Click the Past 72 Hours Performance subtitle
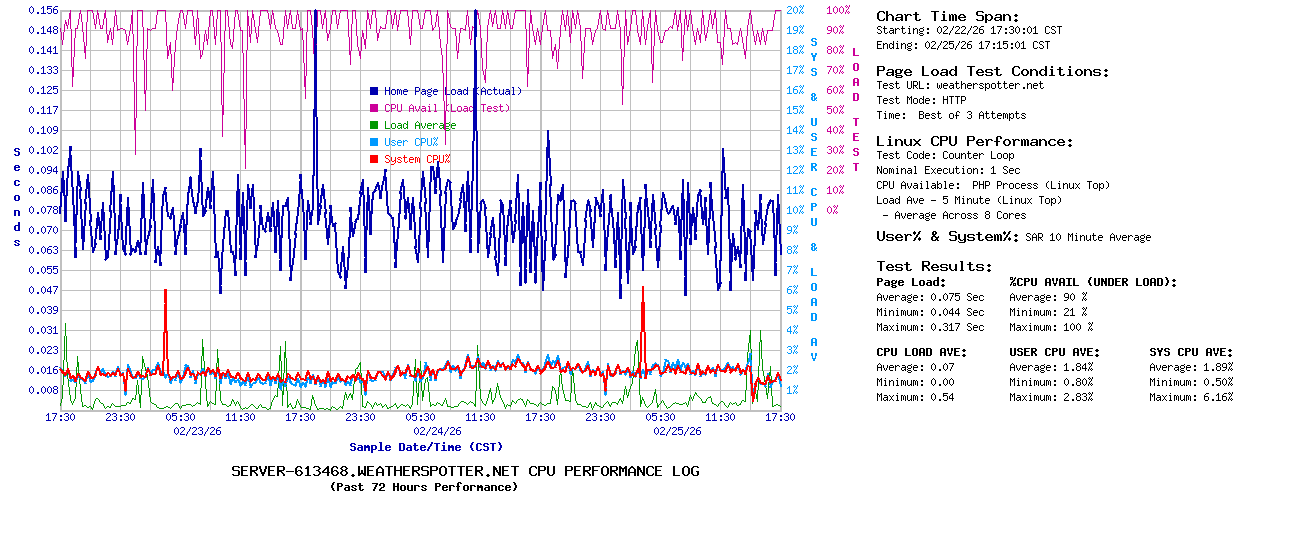This screenshot has height=550, width=1300. click(424, 487)
